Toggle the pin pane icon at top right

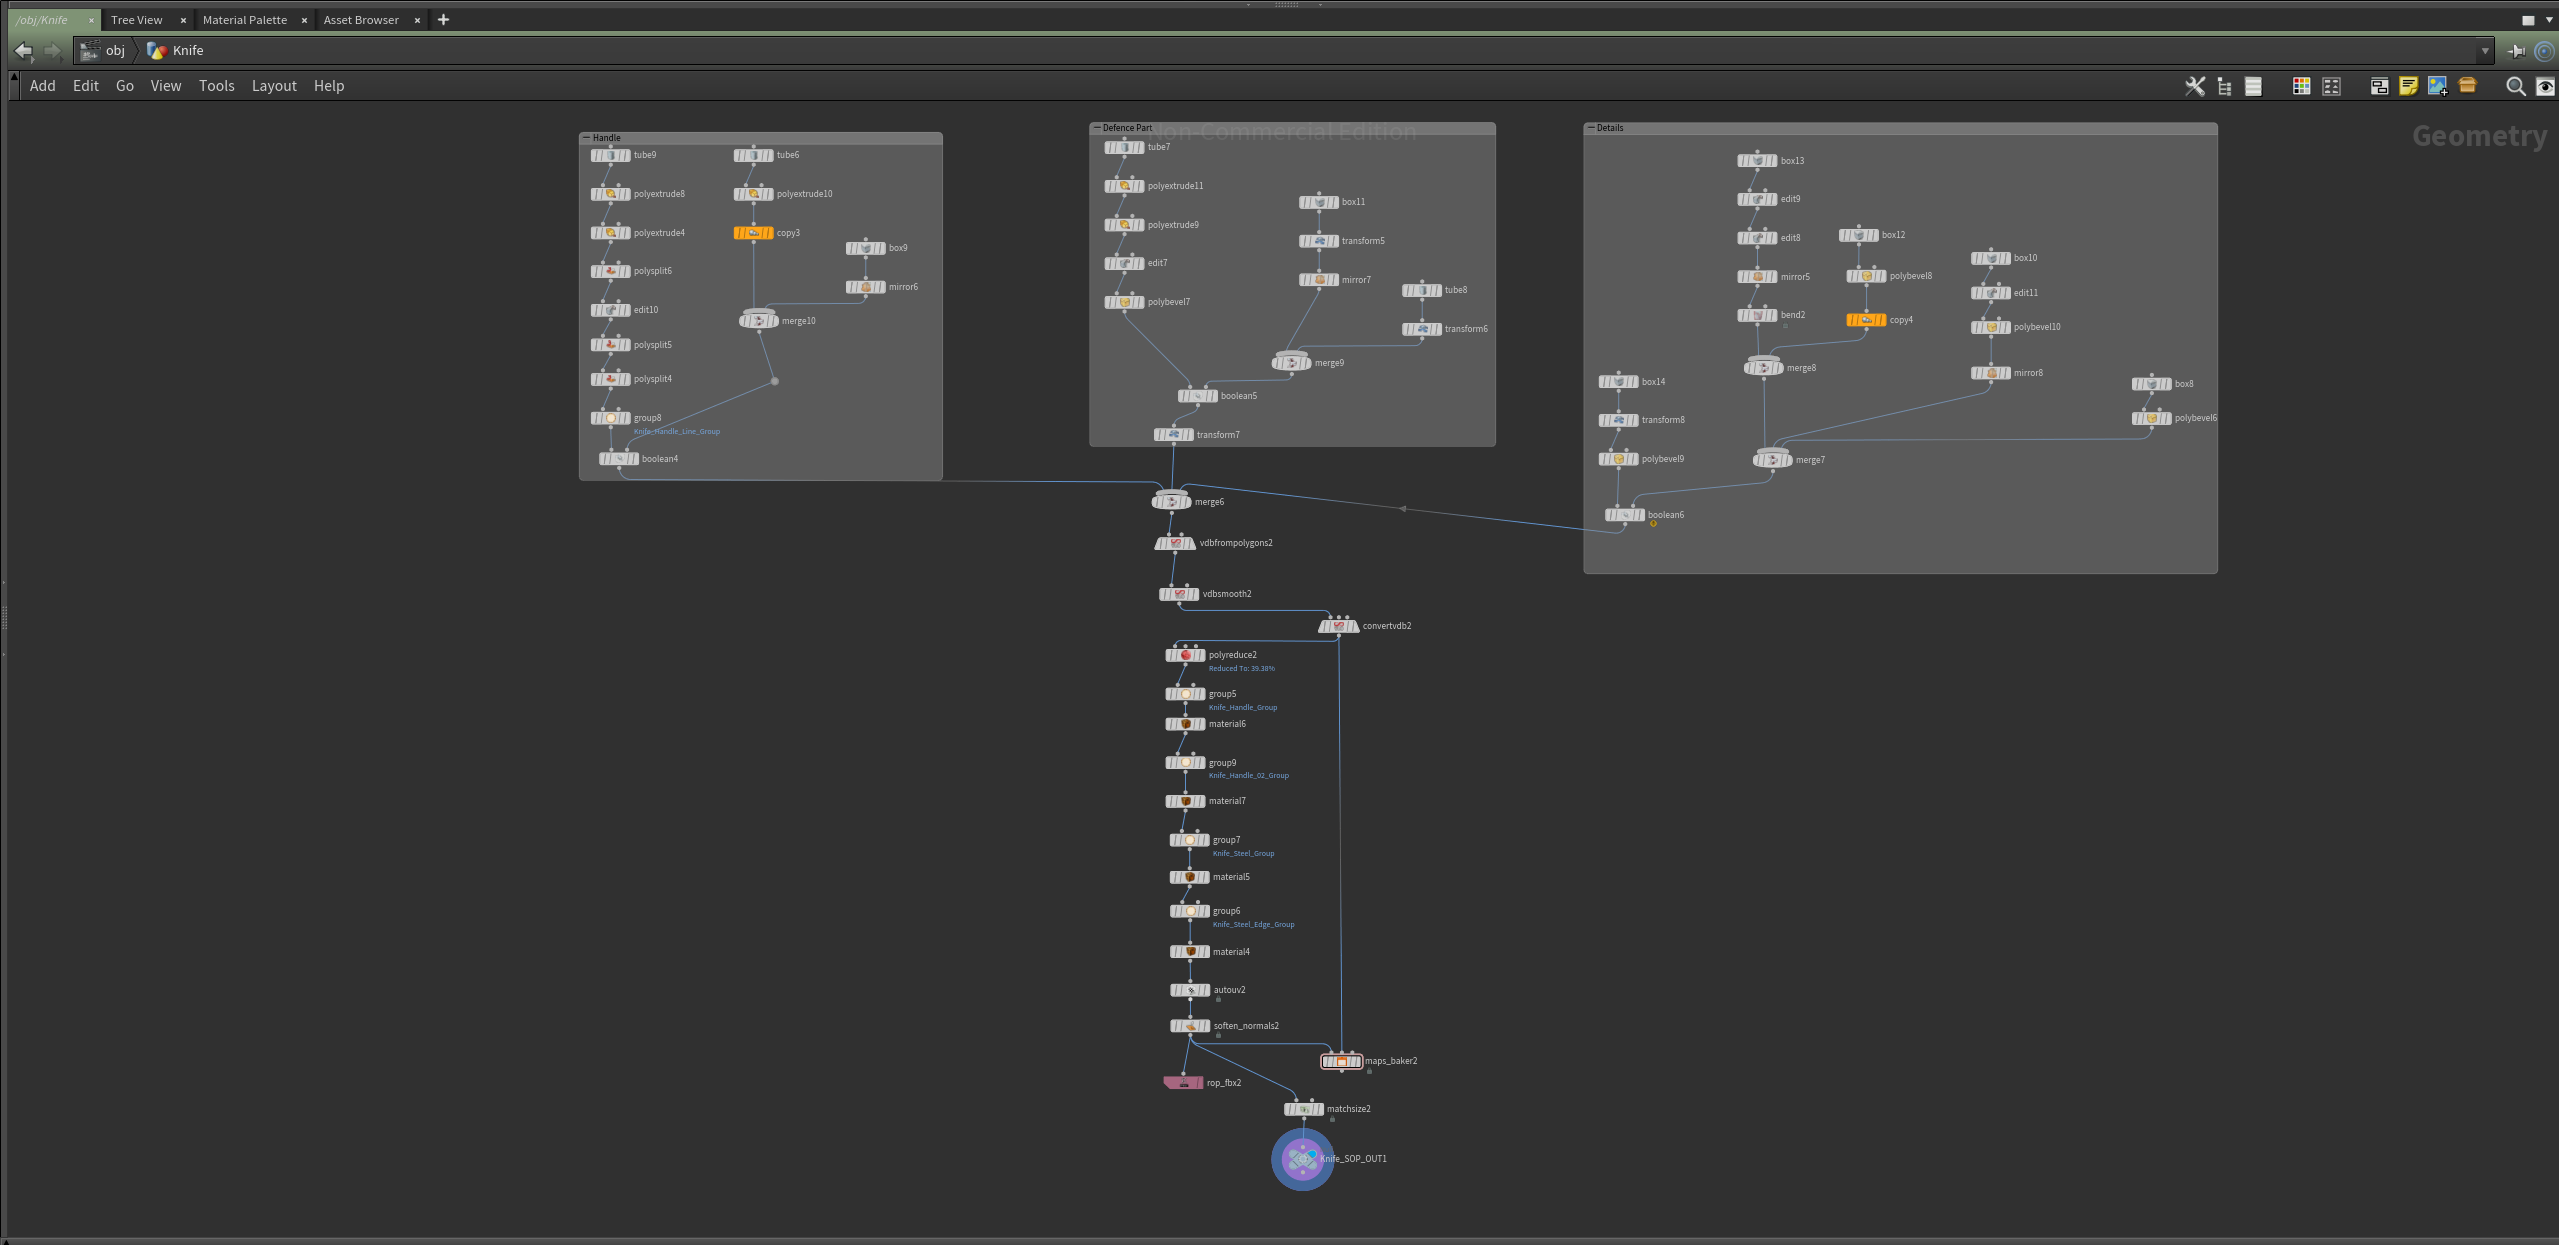point(2517,51)
